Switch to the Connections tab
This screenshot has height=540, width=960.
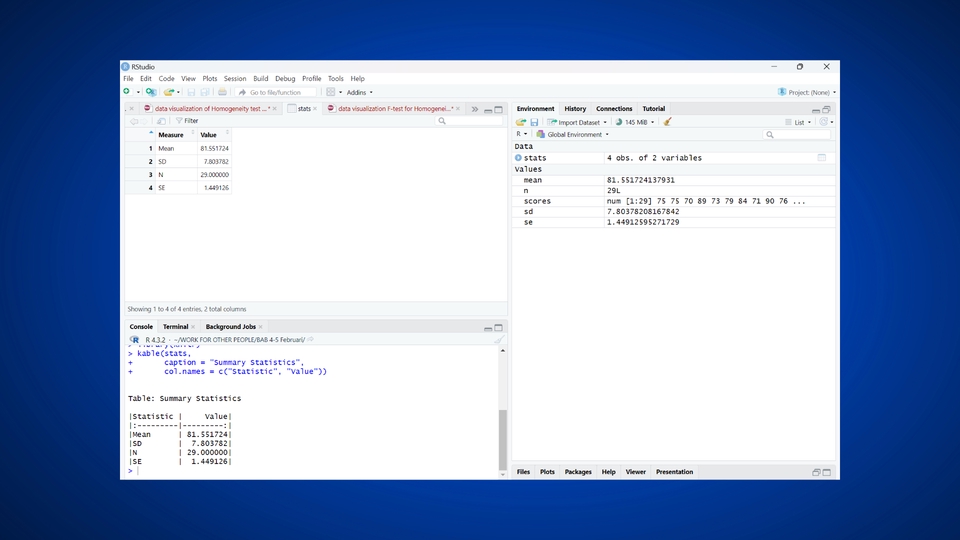click(x=614, y=108)
